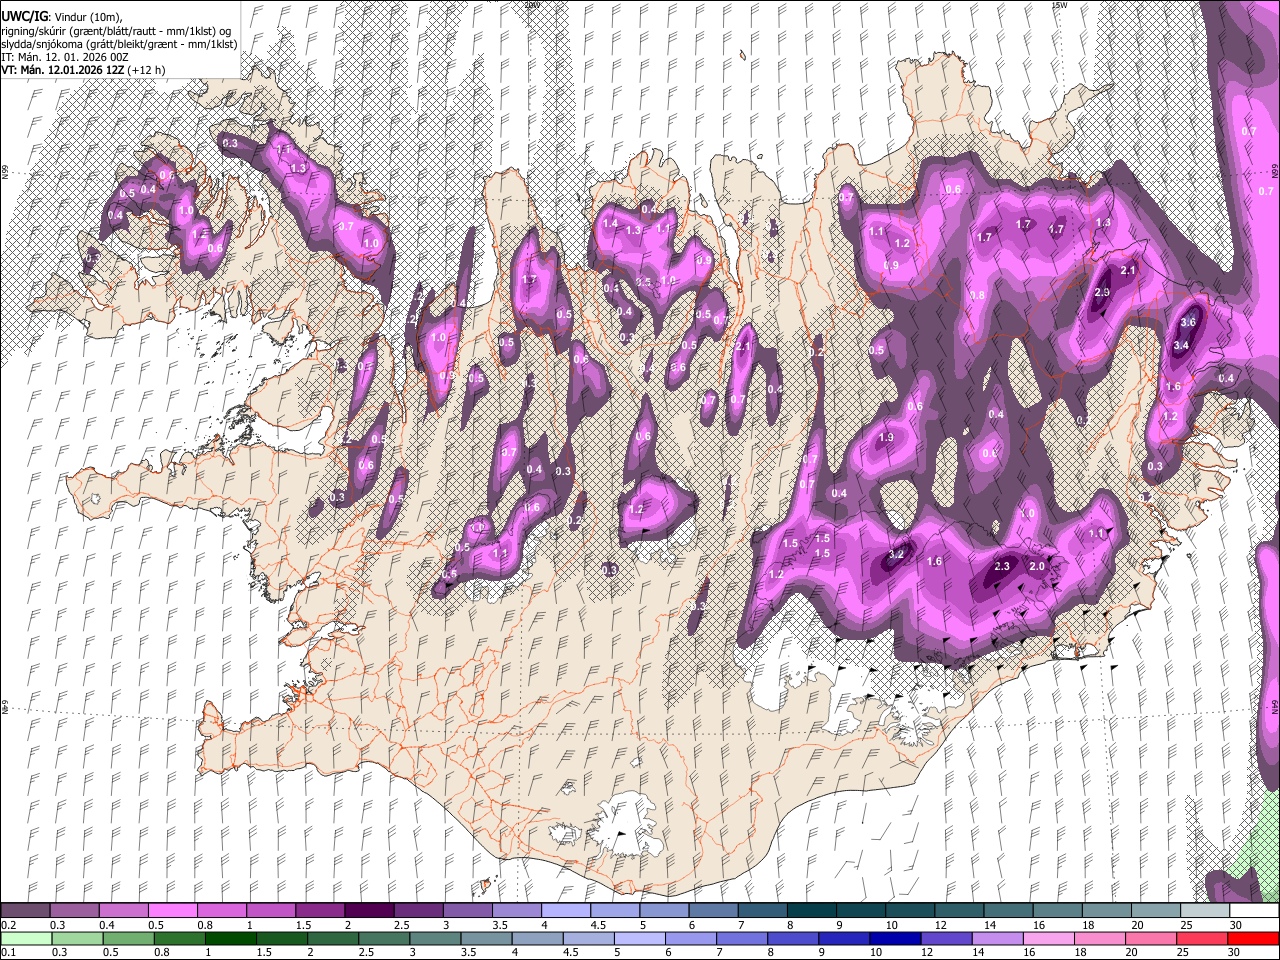Click the 2.0 precipitation value on the map
Viewport: 1280px width, 960px height.
pyautogui.click(x=1037, y=566)
